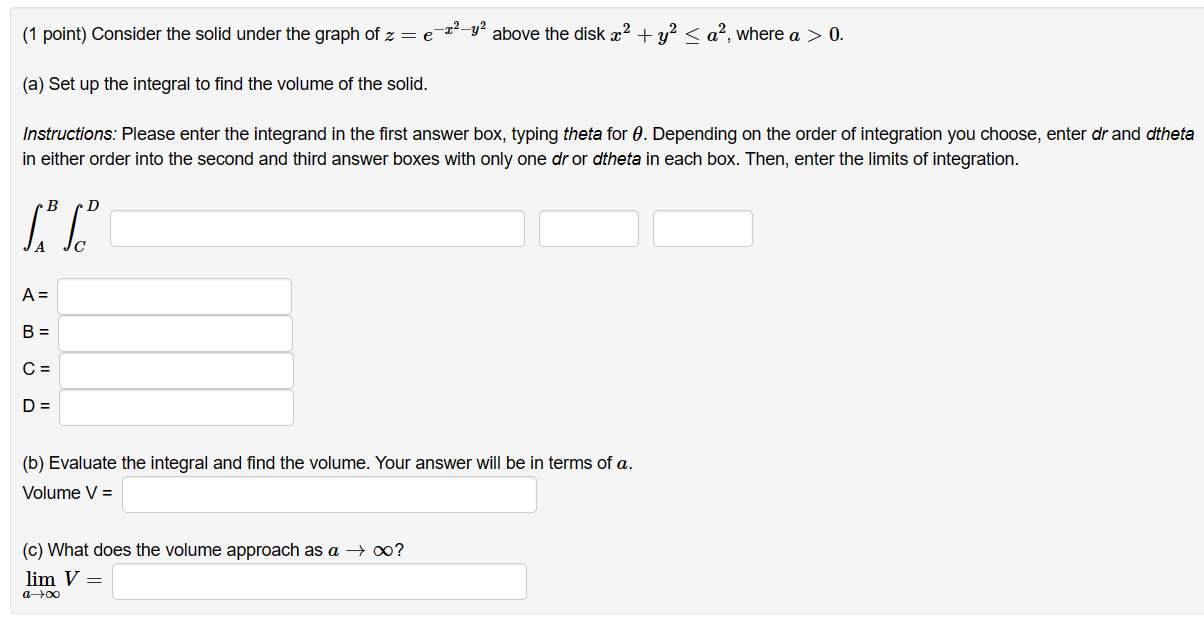Click the third answer box for dr or dtheta
The image size is (1204, 626).
point(702,228)
